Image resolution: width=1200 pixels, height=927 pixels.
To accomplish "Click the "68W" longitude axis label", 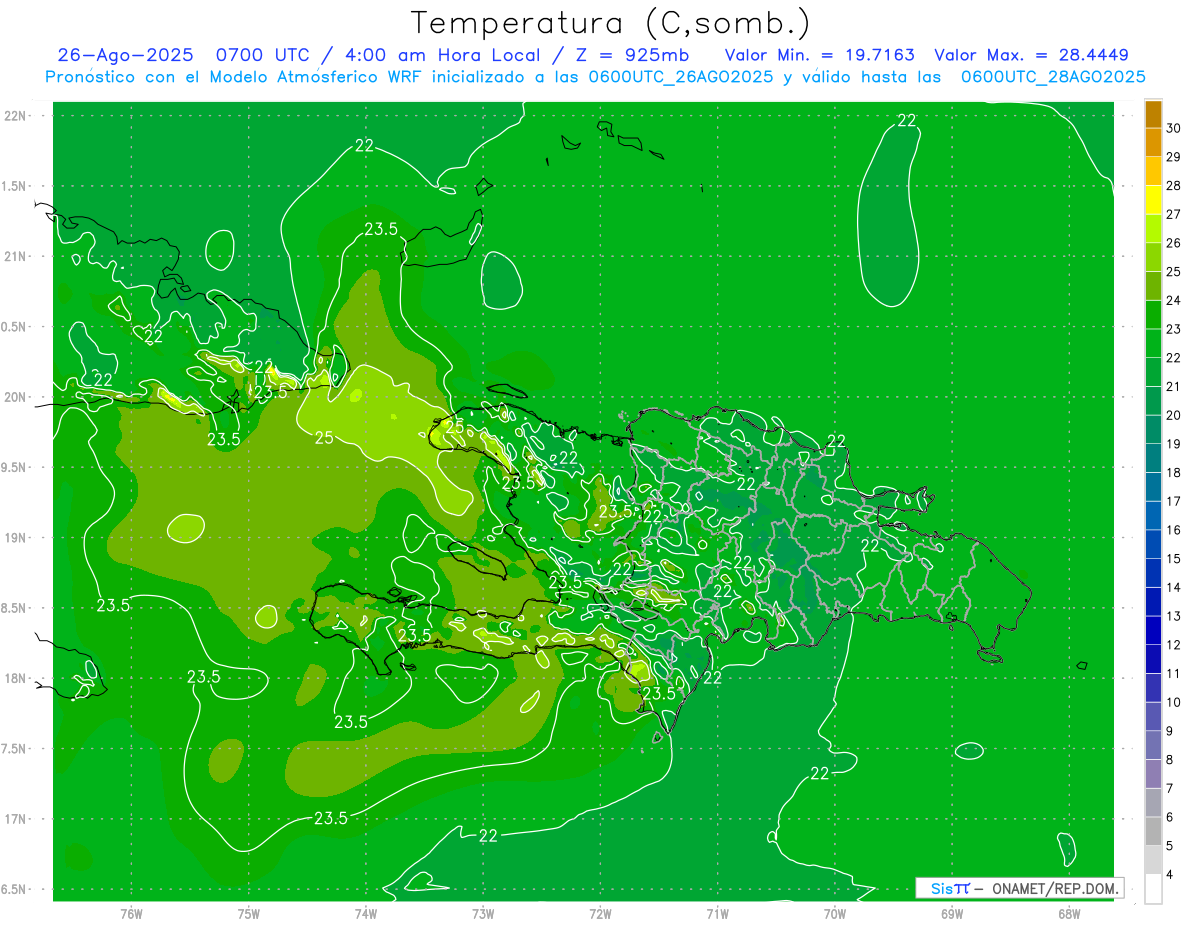I will tap(1069, 914).
